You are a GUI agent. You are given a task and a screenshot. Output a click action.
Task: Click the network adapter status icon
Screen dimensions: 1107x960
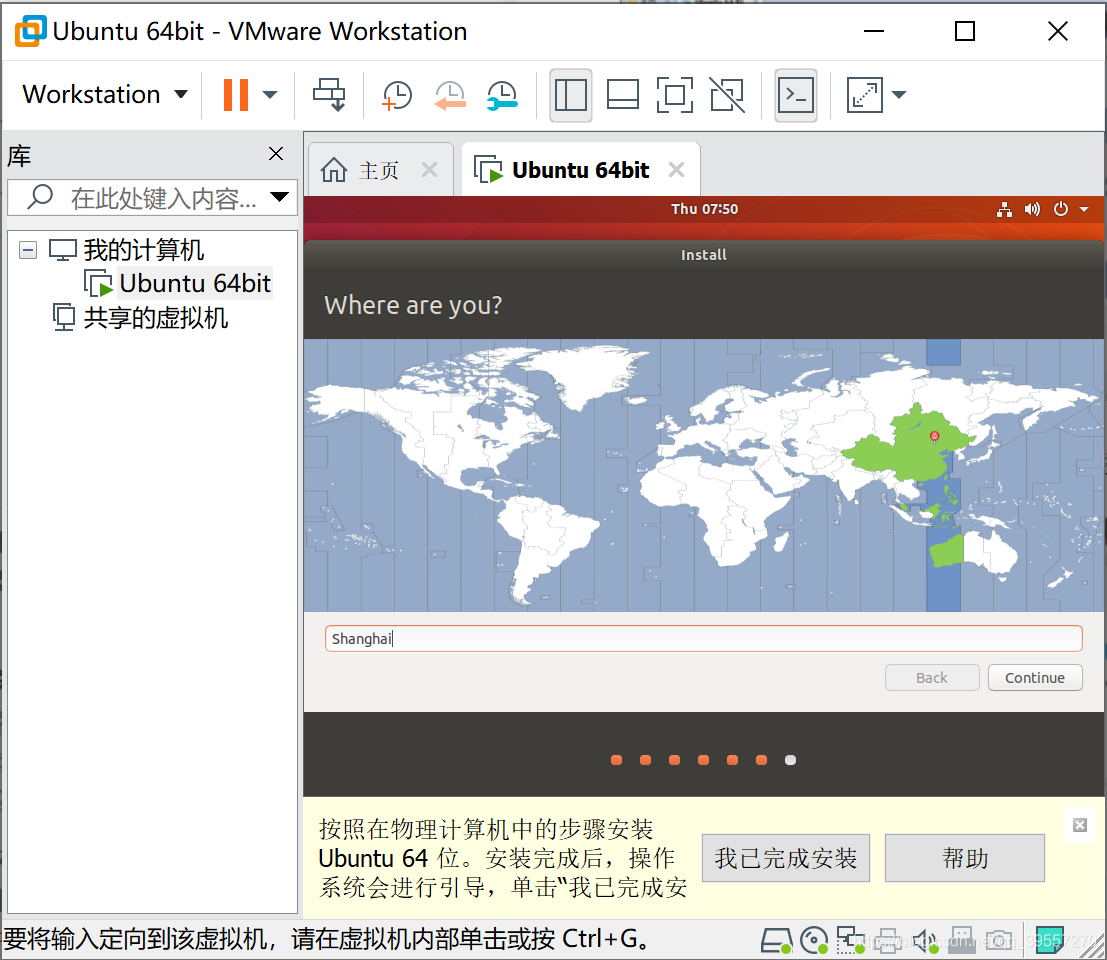851,941
